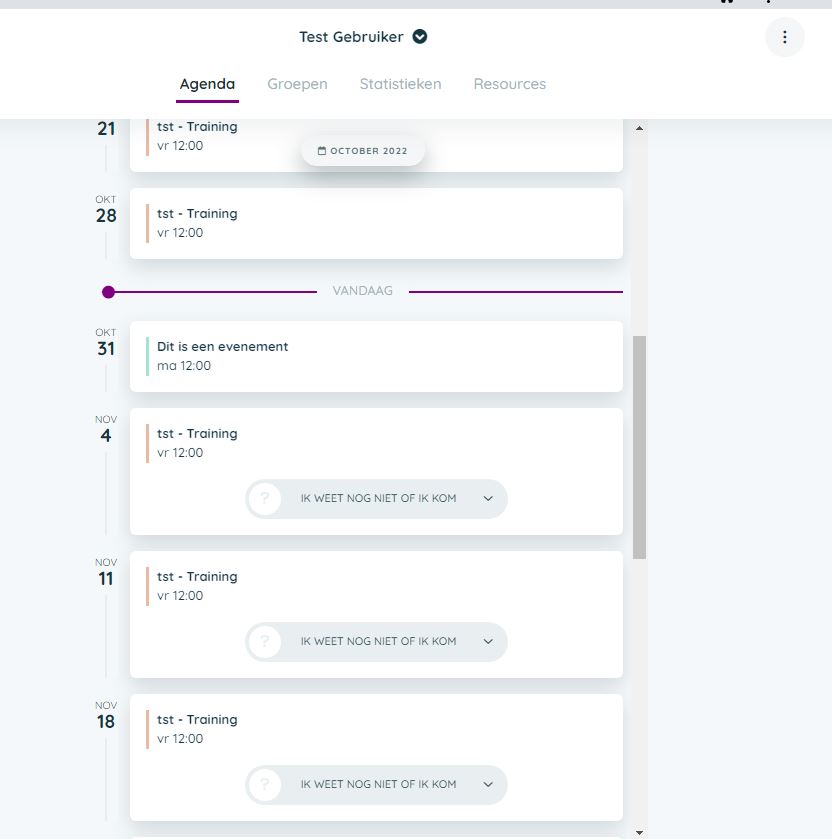Select the Agenda tab

coord(207,84)
